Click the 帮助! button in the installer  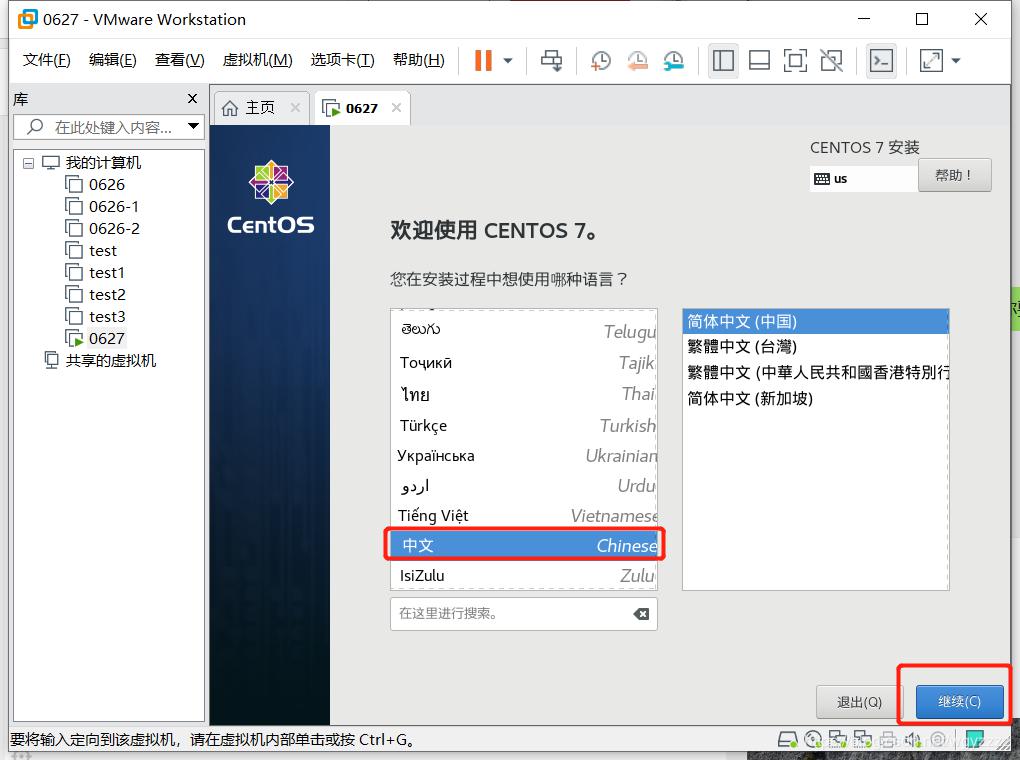[955, 175]
